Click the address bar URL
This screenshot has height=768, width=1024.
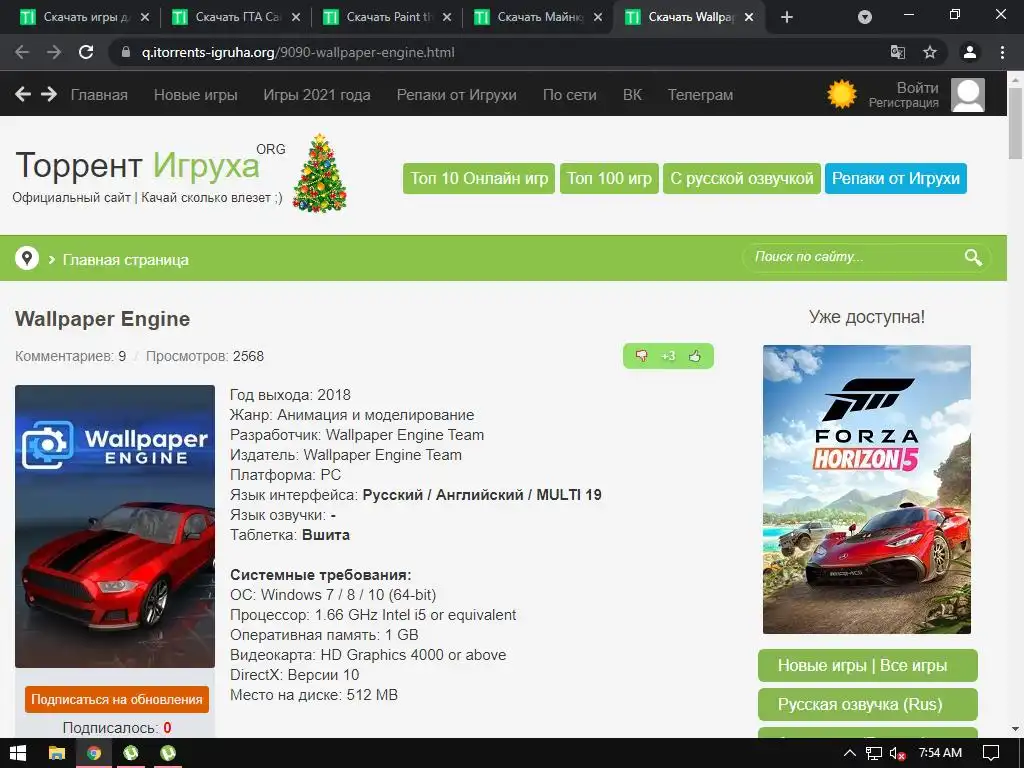point(298,52)
